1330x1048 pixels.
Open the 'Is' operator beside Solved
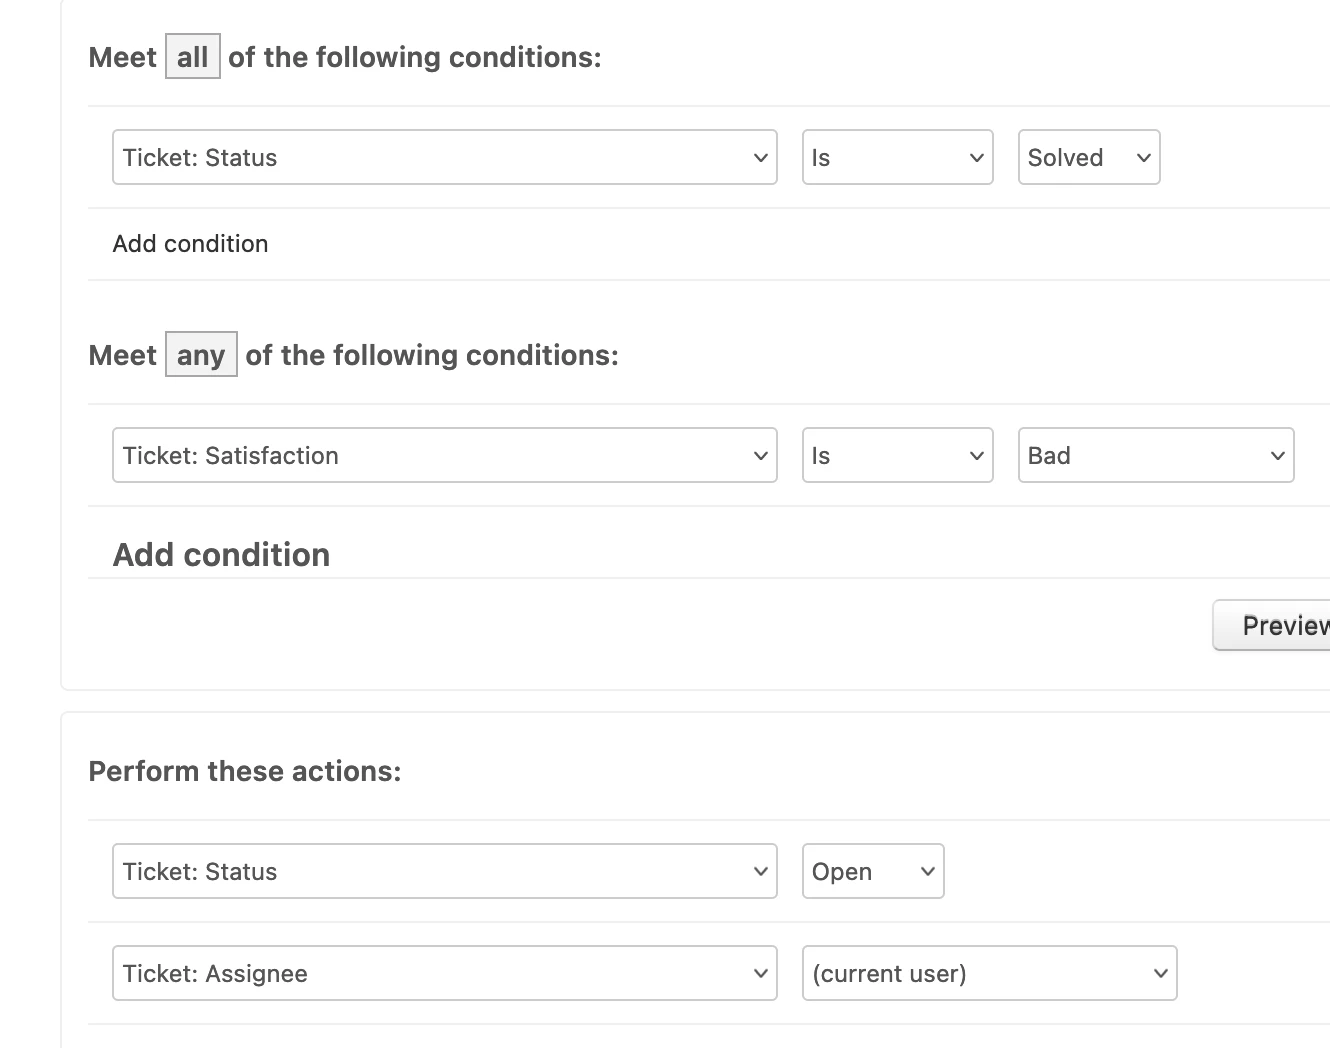(x=897, y=158)
